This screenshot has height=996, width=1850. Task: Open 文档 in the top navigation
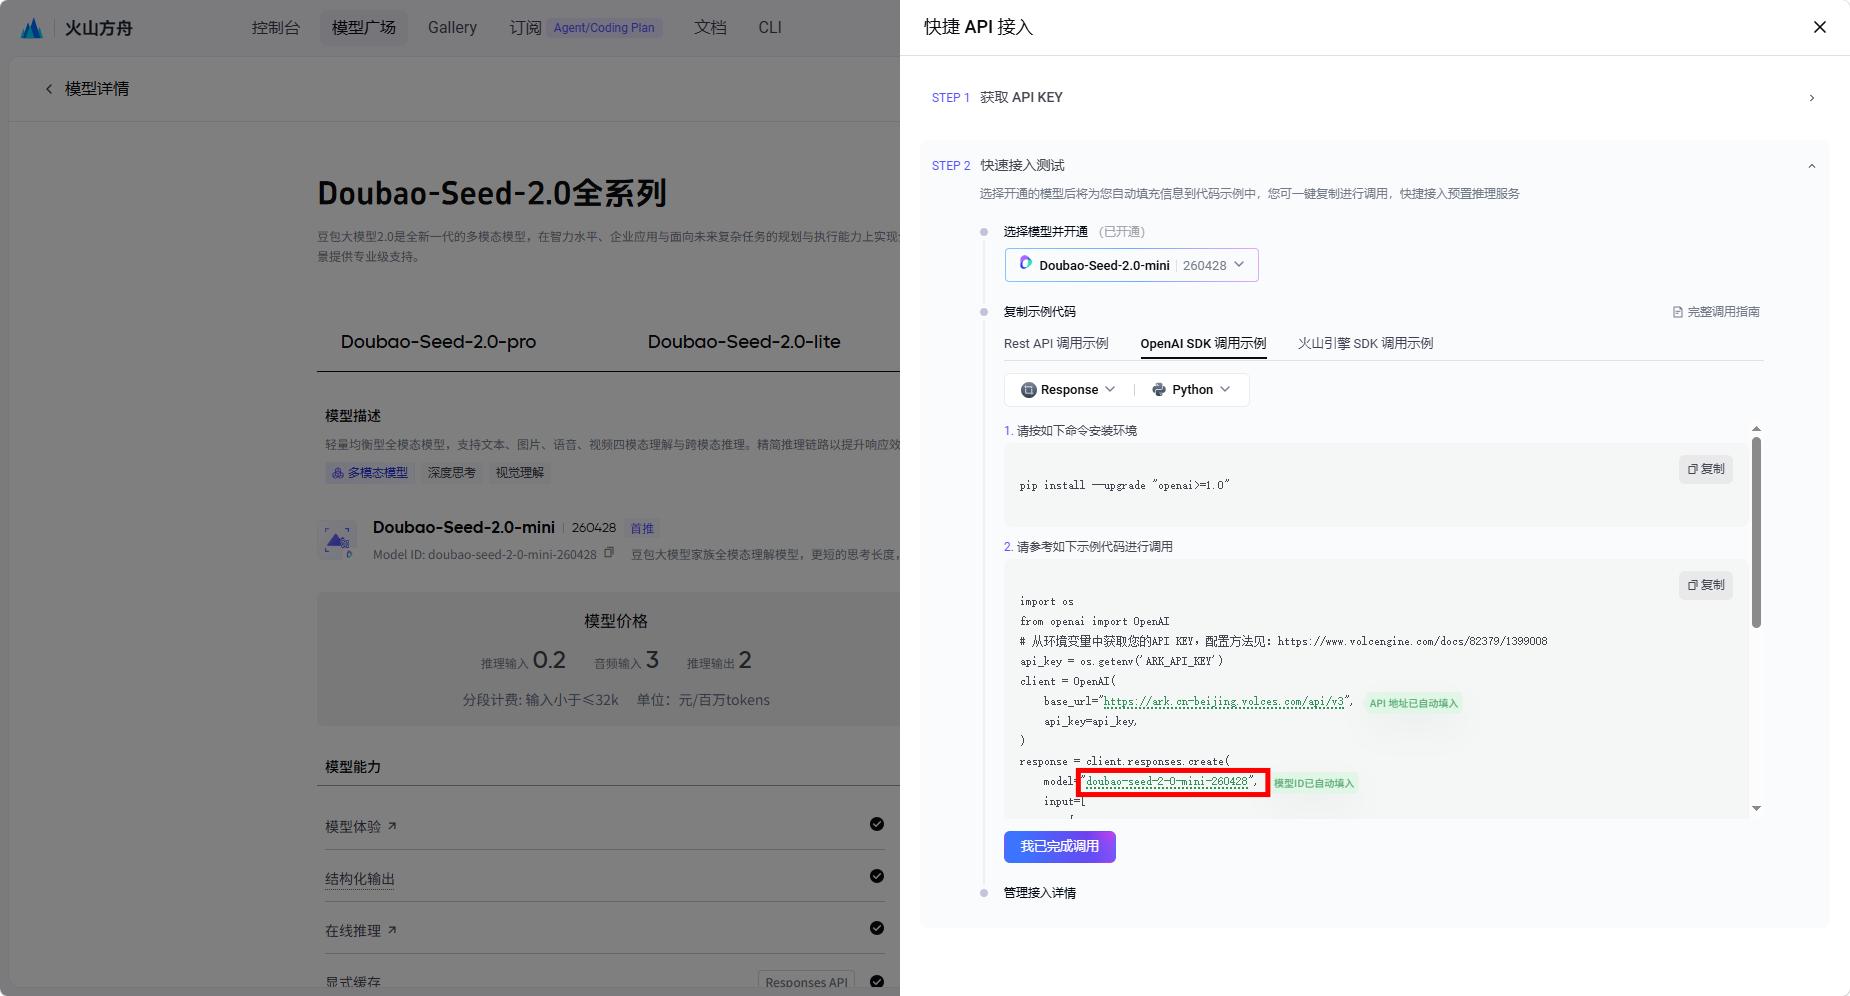point(710,28)
